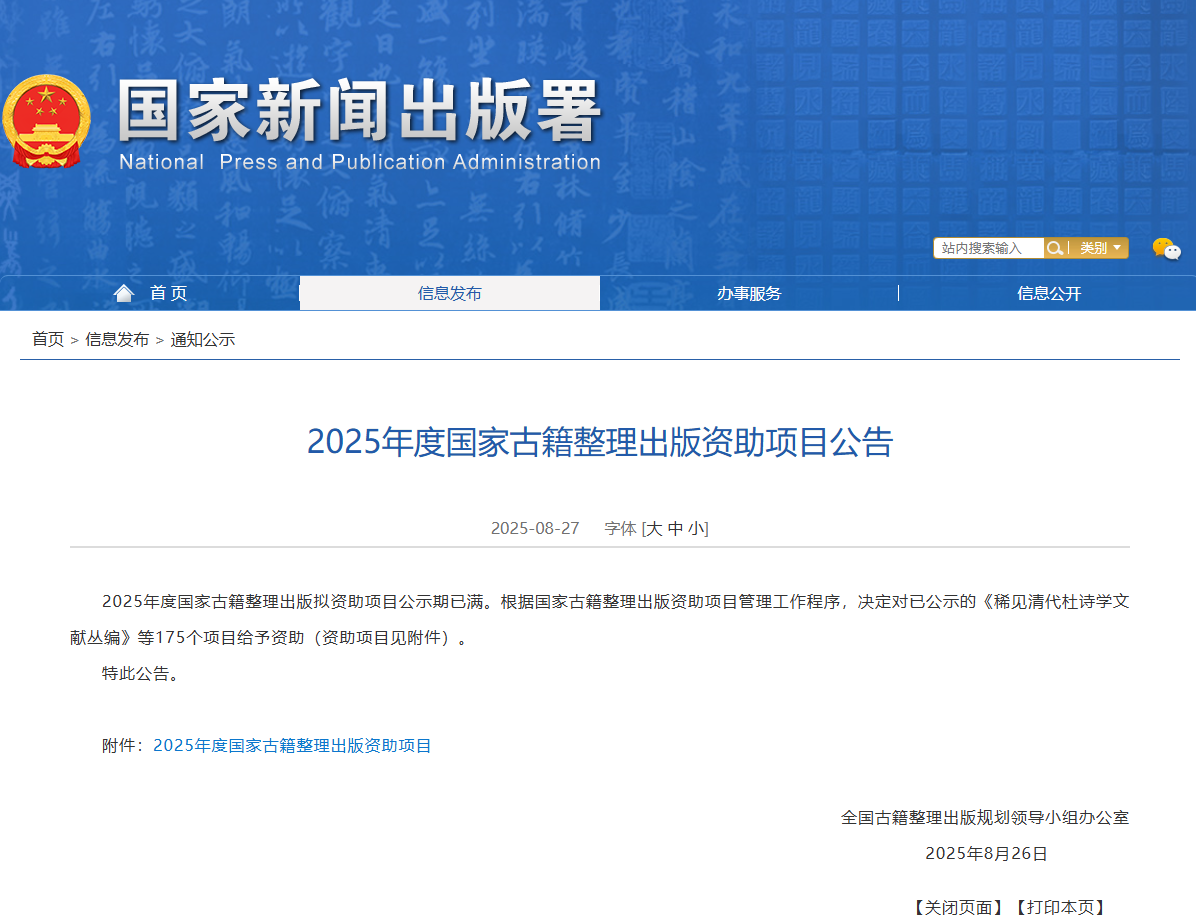Set font size to 中 (medium)
This screenshot has height=923, width=1196.
click(x=676, y=528)
